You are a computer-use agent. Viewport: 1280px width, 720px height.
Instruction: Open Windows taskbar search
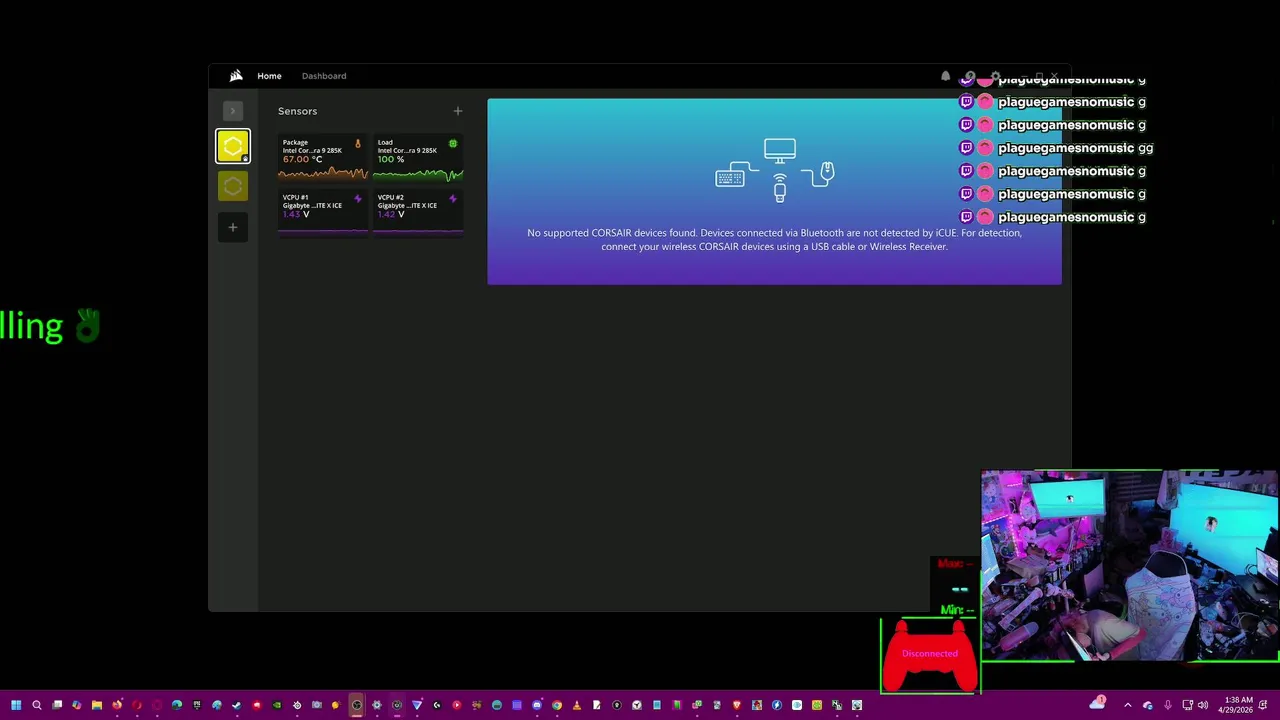[x=37, y=705]
